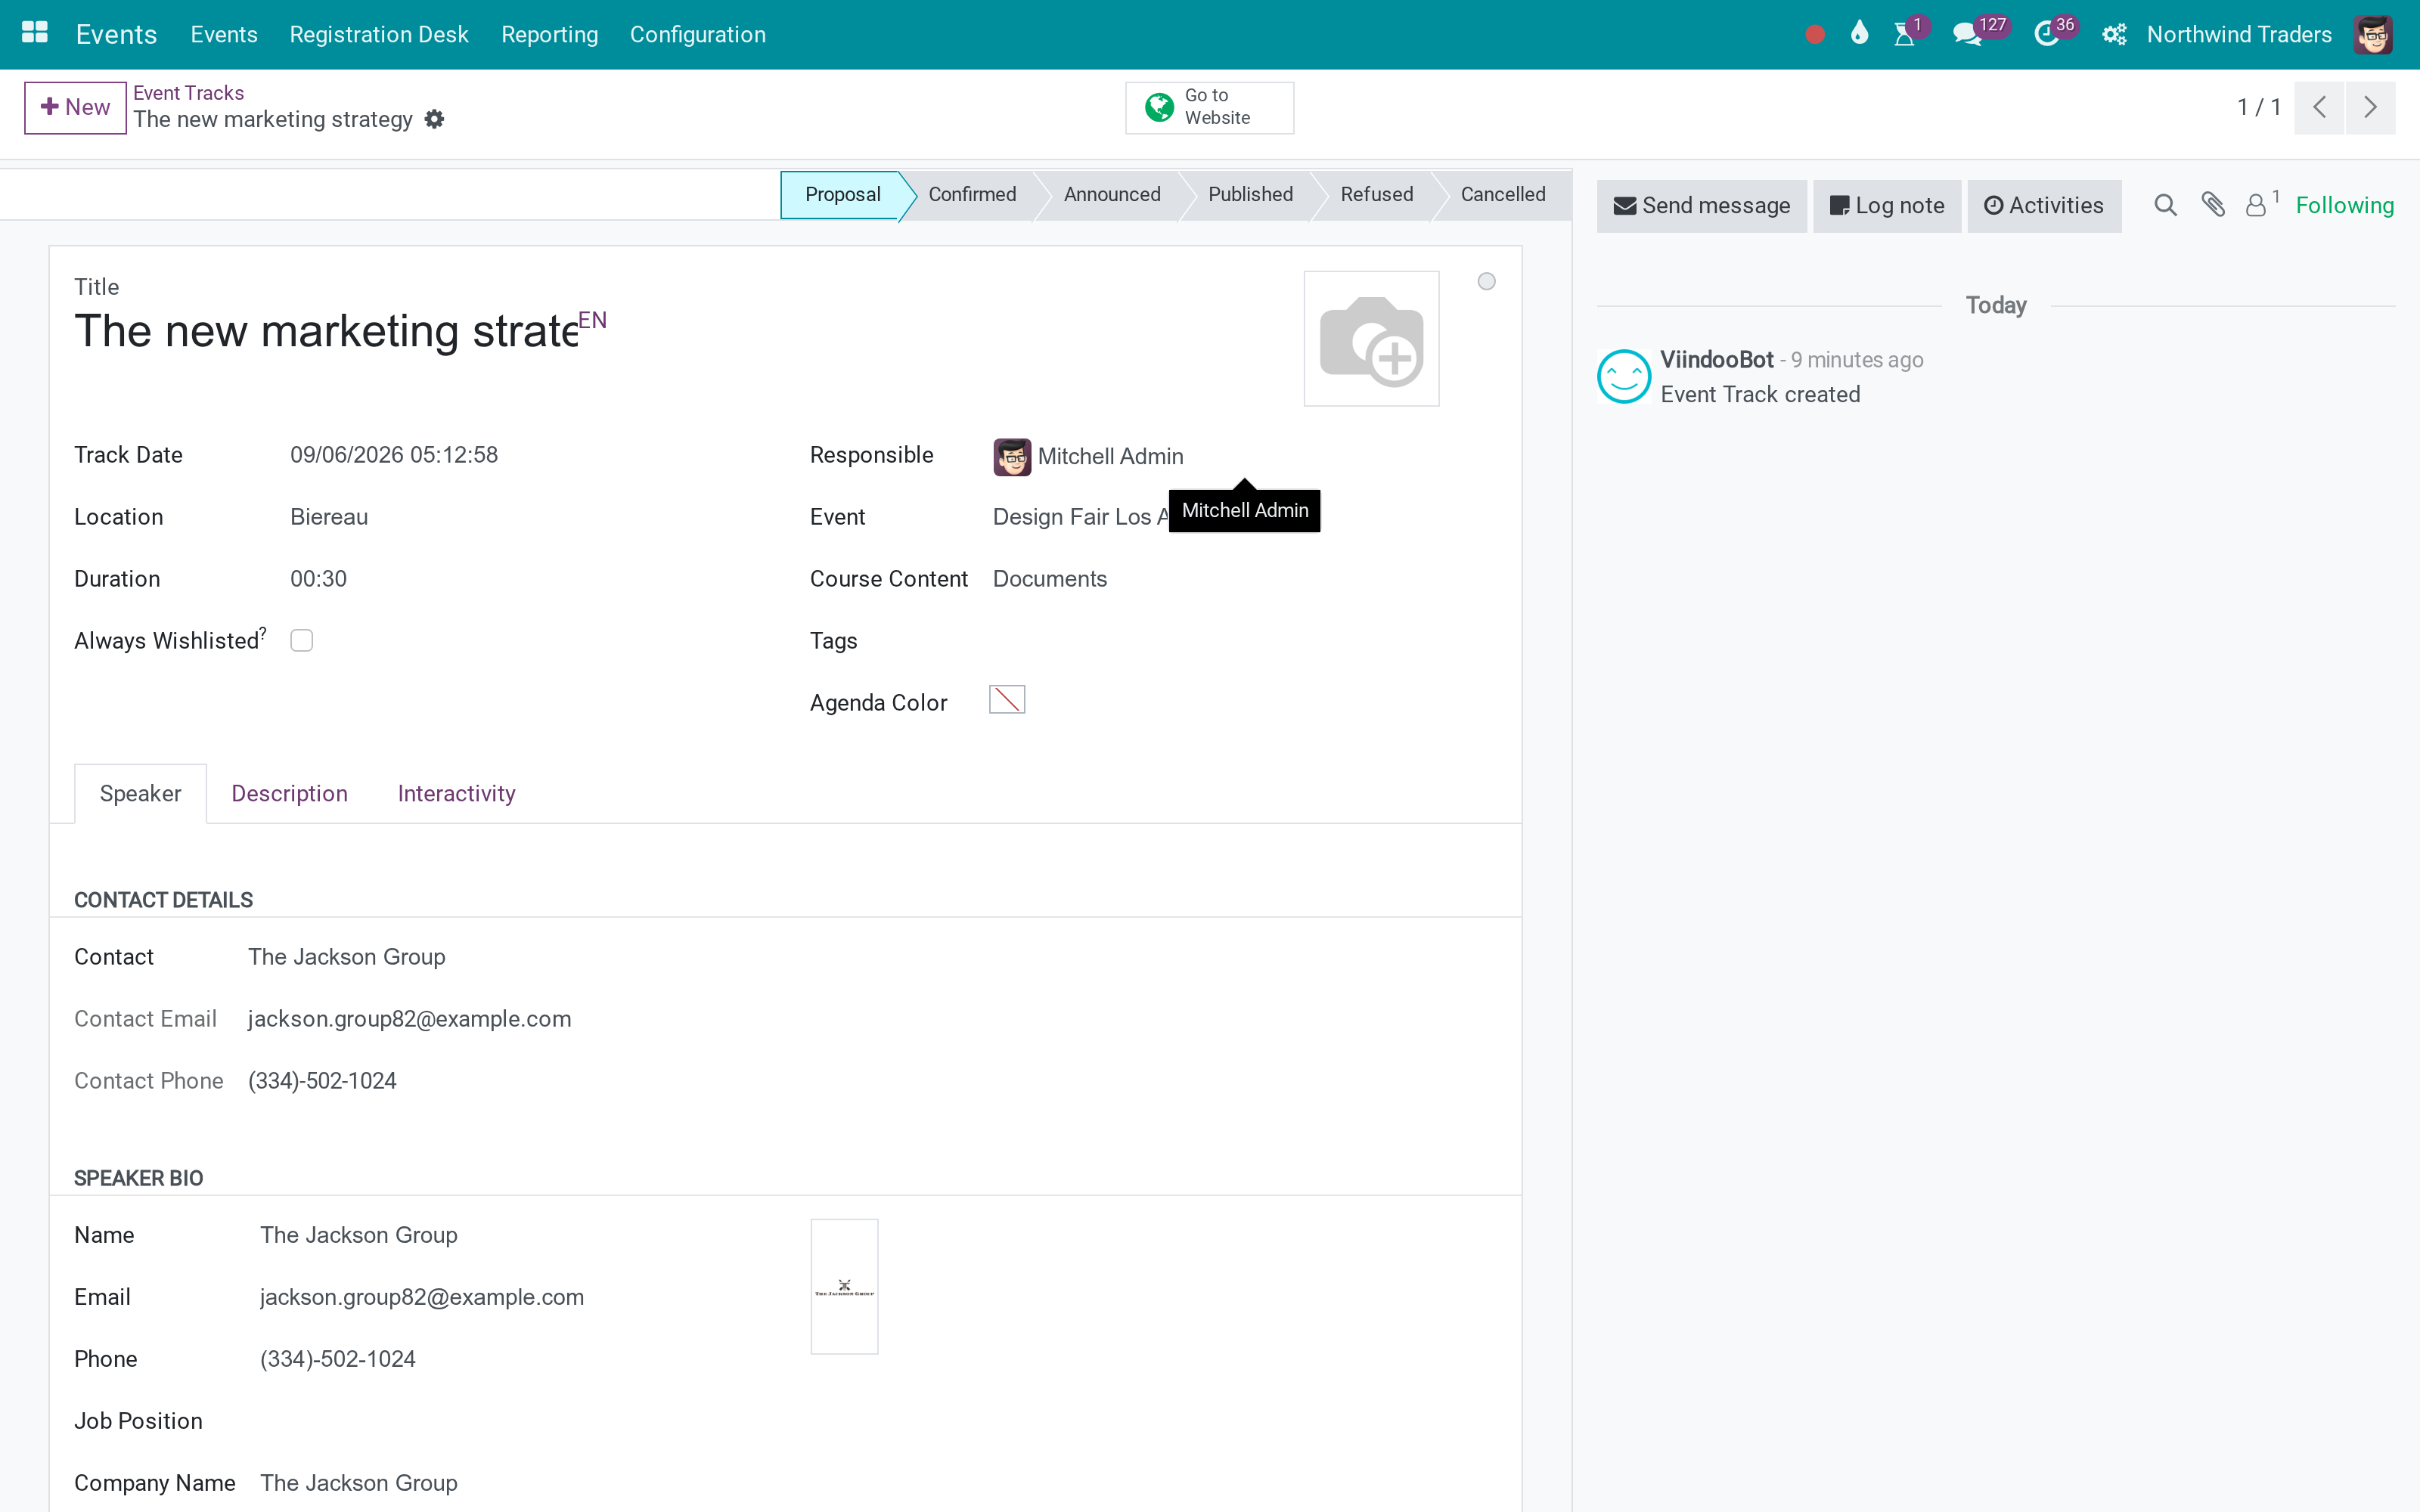This screenshot has width=2420, height=1512.
Task: Click the Go to Website button
Action: click(x=1209, y=107)
